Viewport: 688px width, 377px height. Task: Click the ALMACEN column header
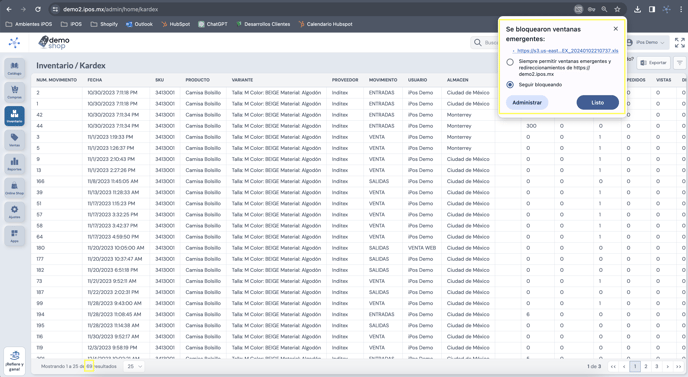click(458, 80)
